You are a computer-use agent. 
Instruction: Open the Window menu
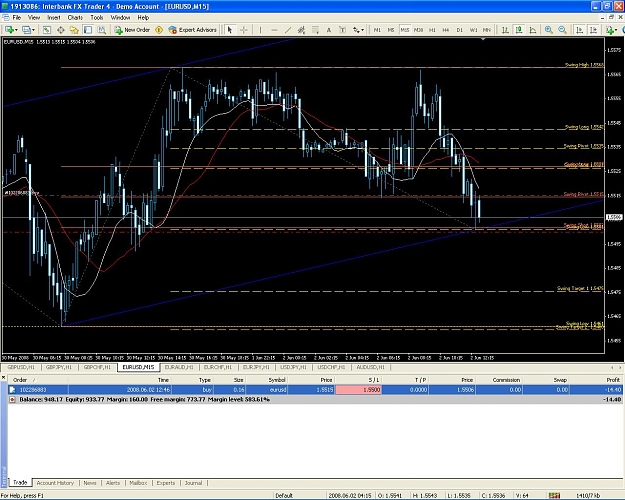point(120,18)
